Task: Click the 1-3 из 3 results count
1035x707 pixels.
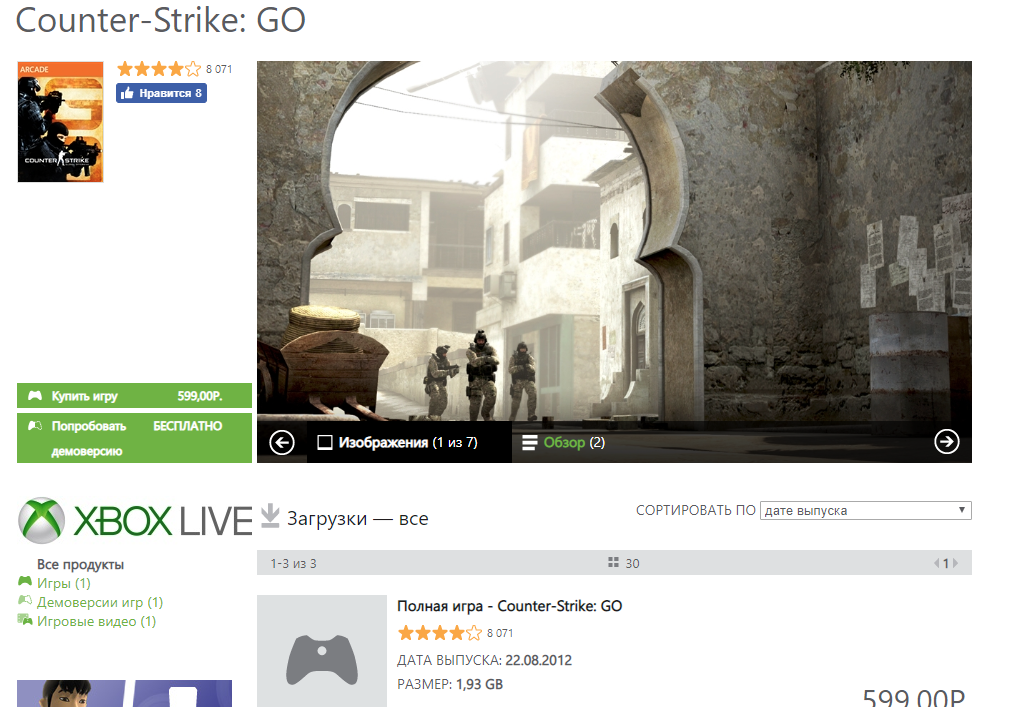Action: 294,564
